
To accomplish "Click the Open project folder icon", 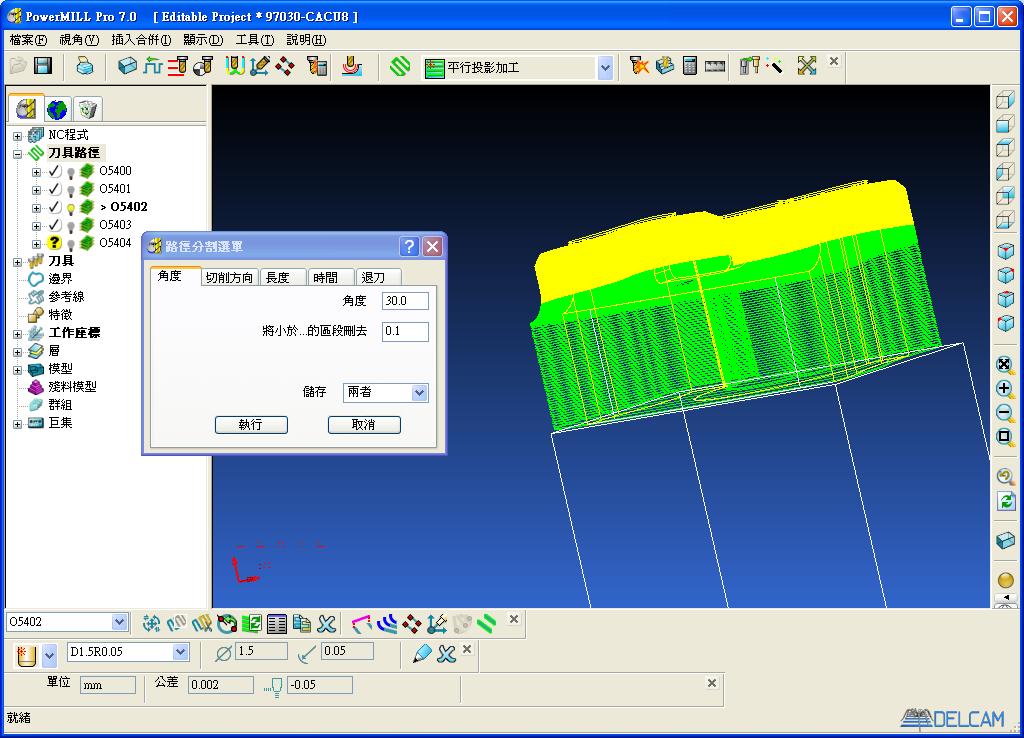I will click(18, 65).
